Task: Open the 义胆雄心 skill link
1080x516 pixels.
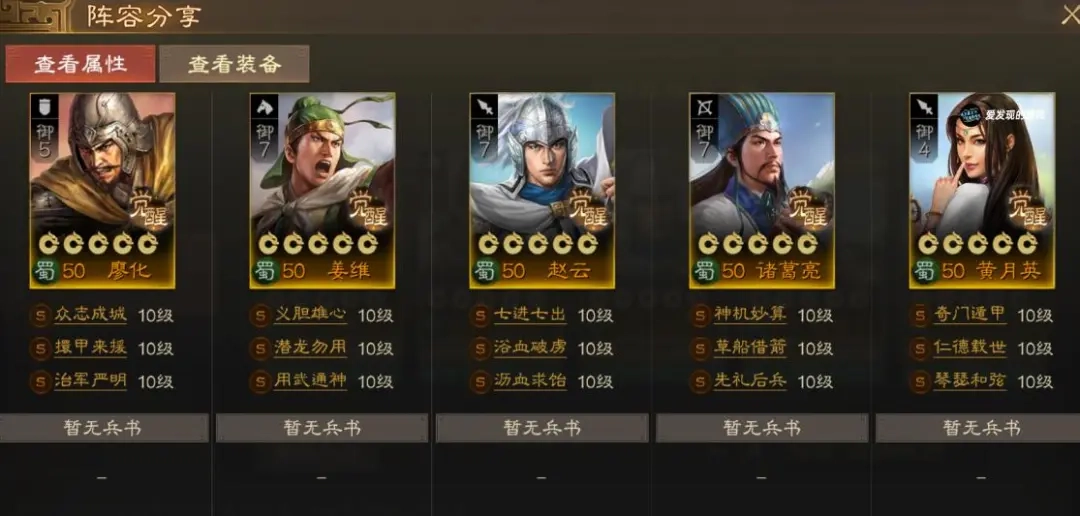Action: coord(310,315)
